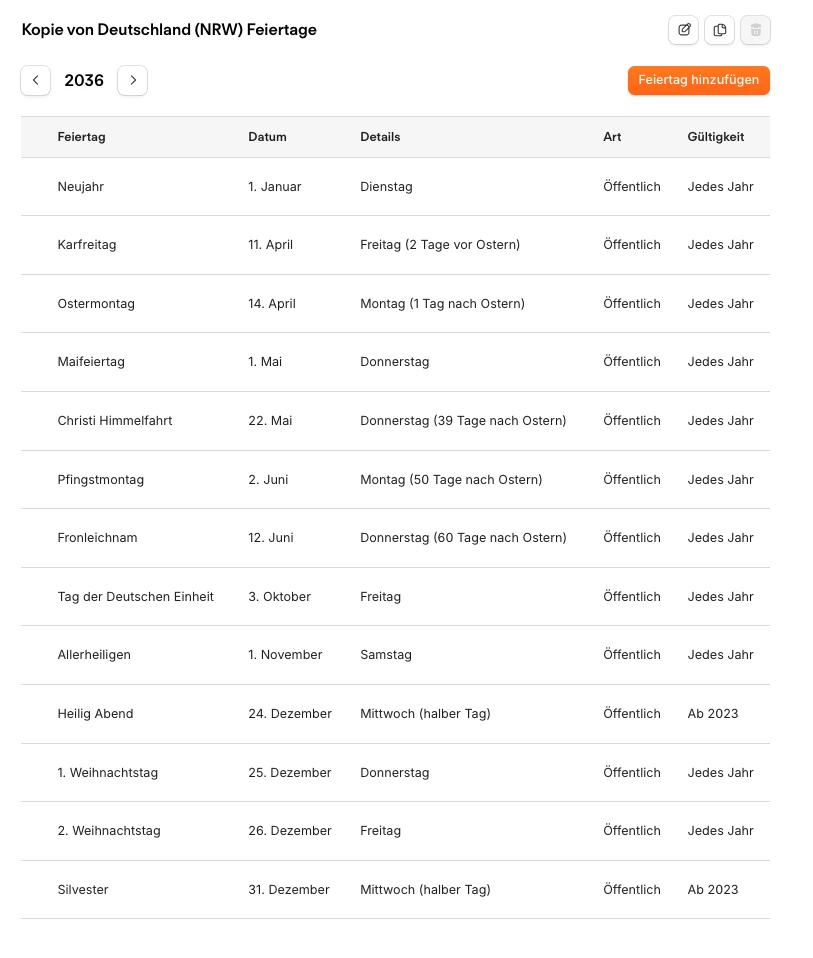
Task: Click the 2036 year label
Action: pyautogui.click(x=84, y=81)
